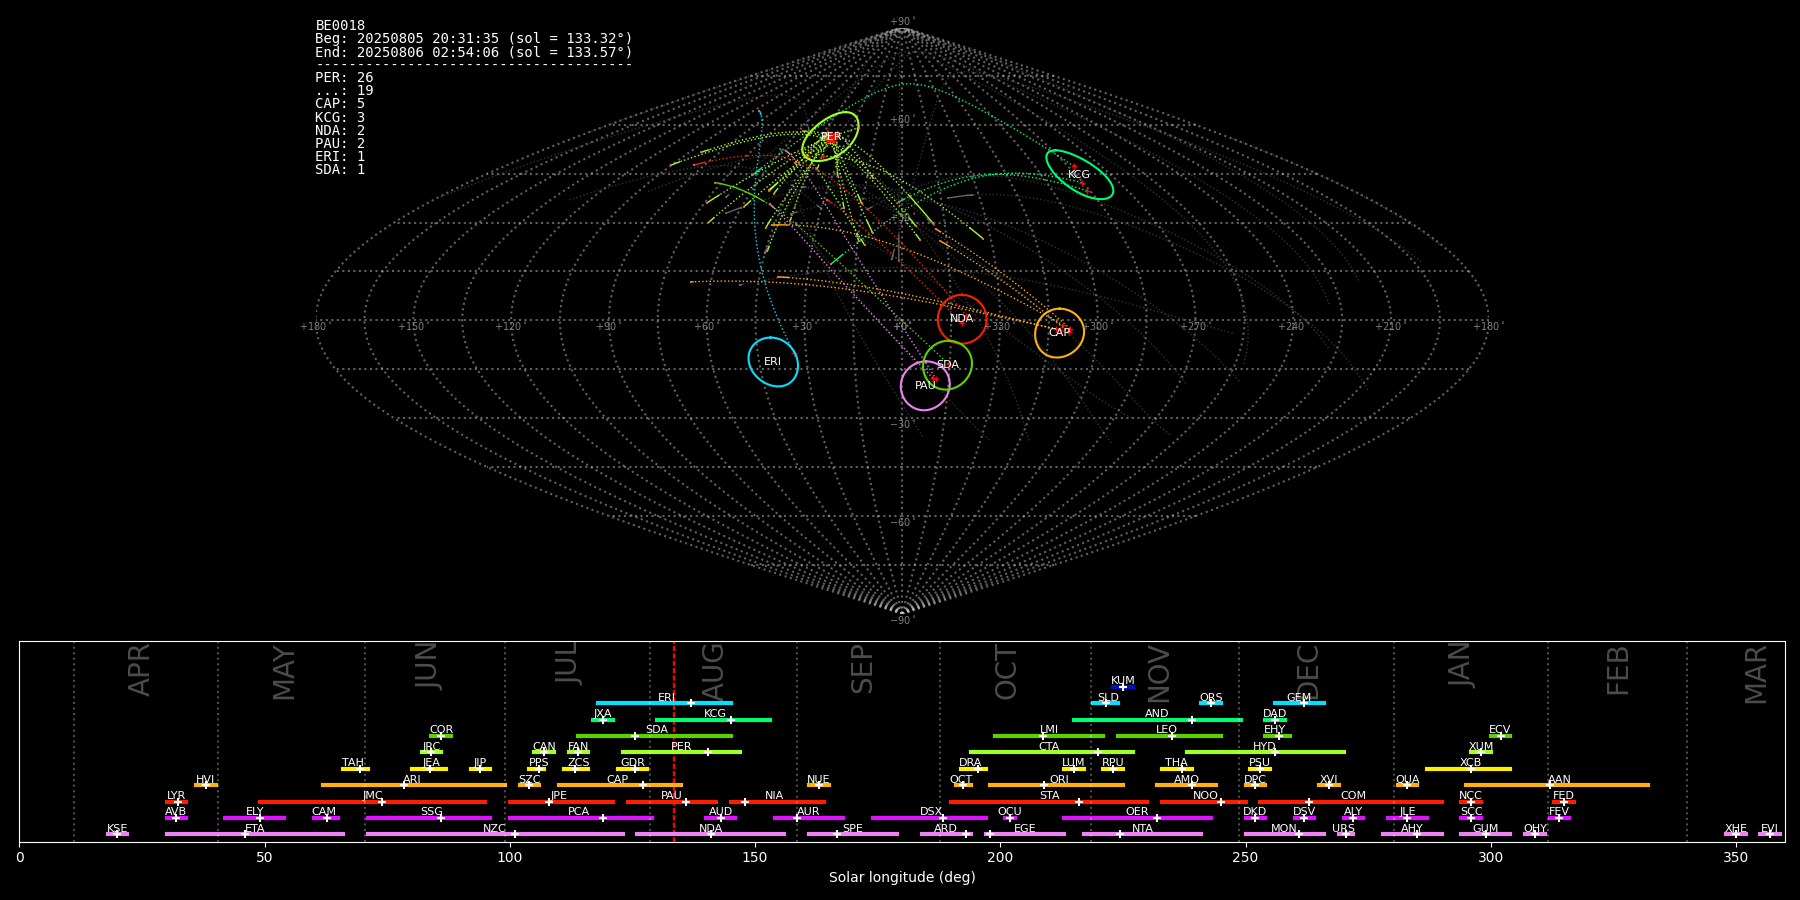The image size is (1800, 900).
Task: Click the 'KCG: 3' count in legend
Action: [340, 117]
